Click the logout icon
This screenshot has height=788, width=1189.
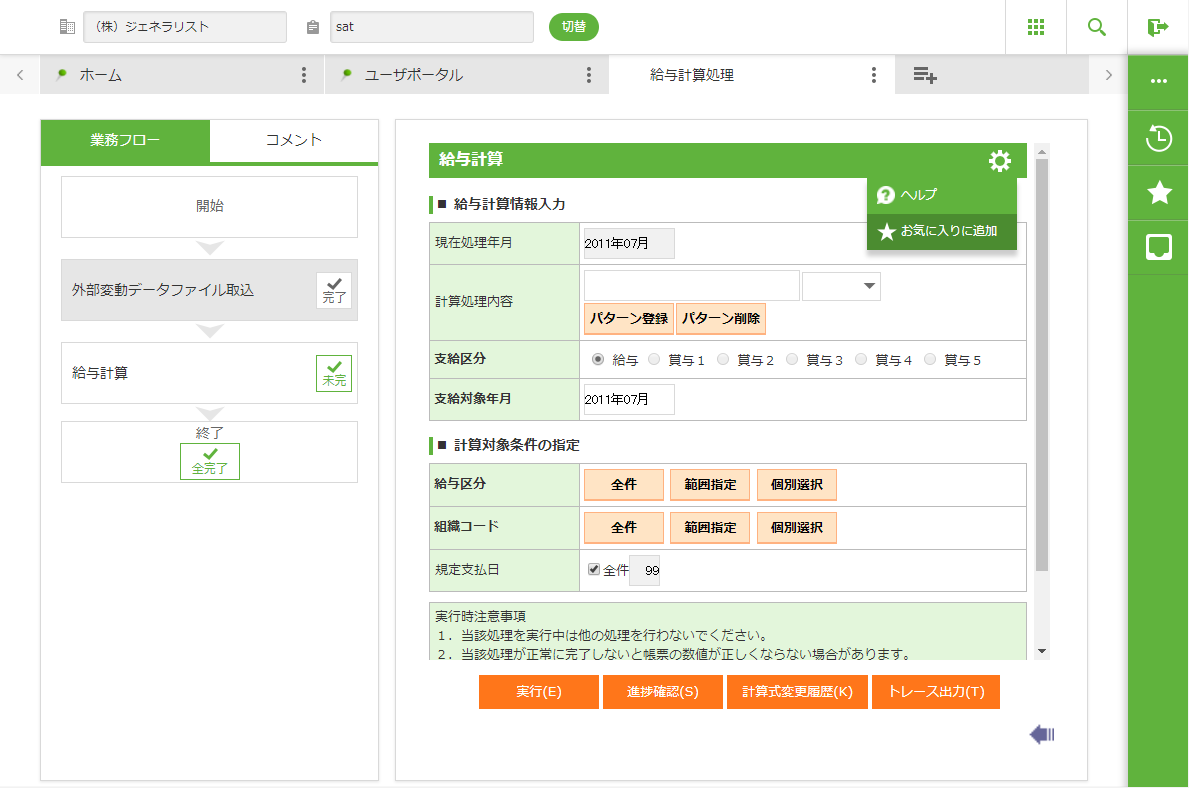pyautogui.click(x=1158, y=27)
